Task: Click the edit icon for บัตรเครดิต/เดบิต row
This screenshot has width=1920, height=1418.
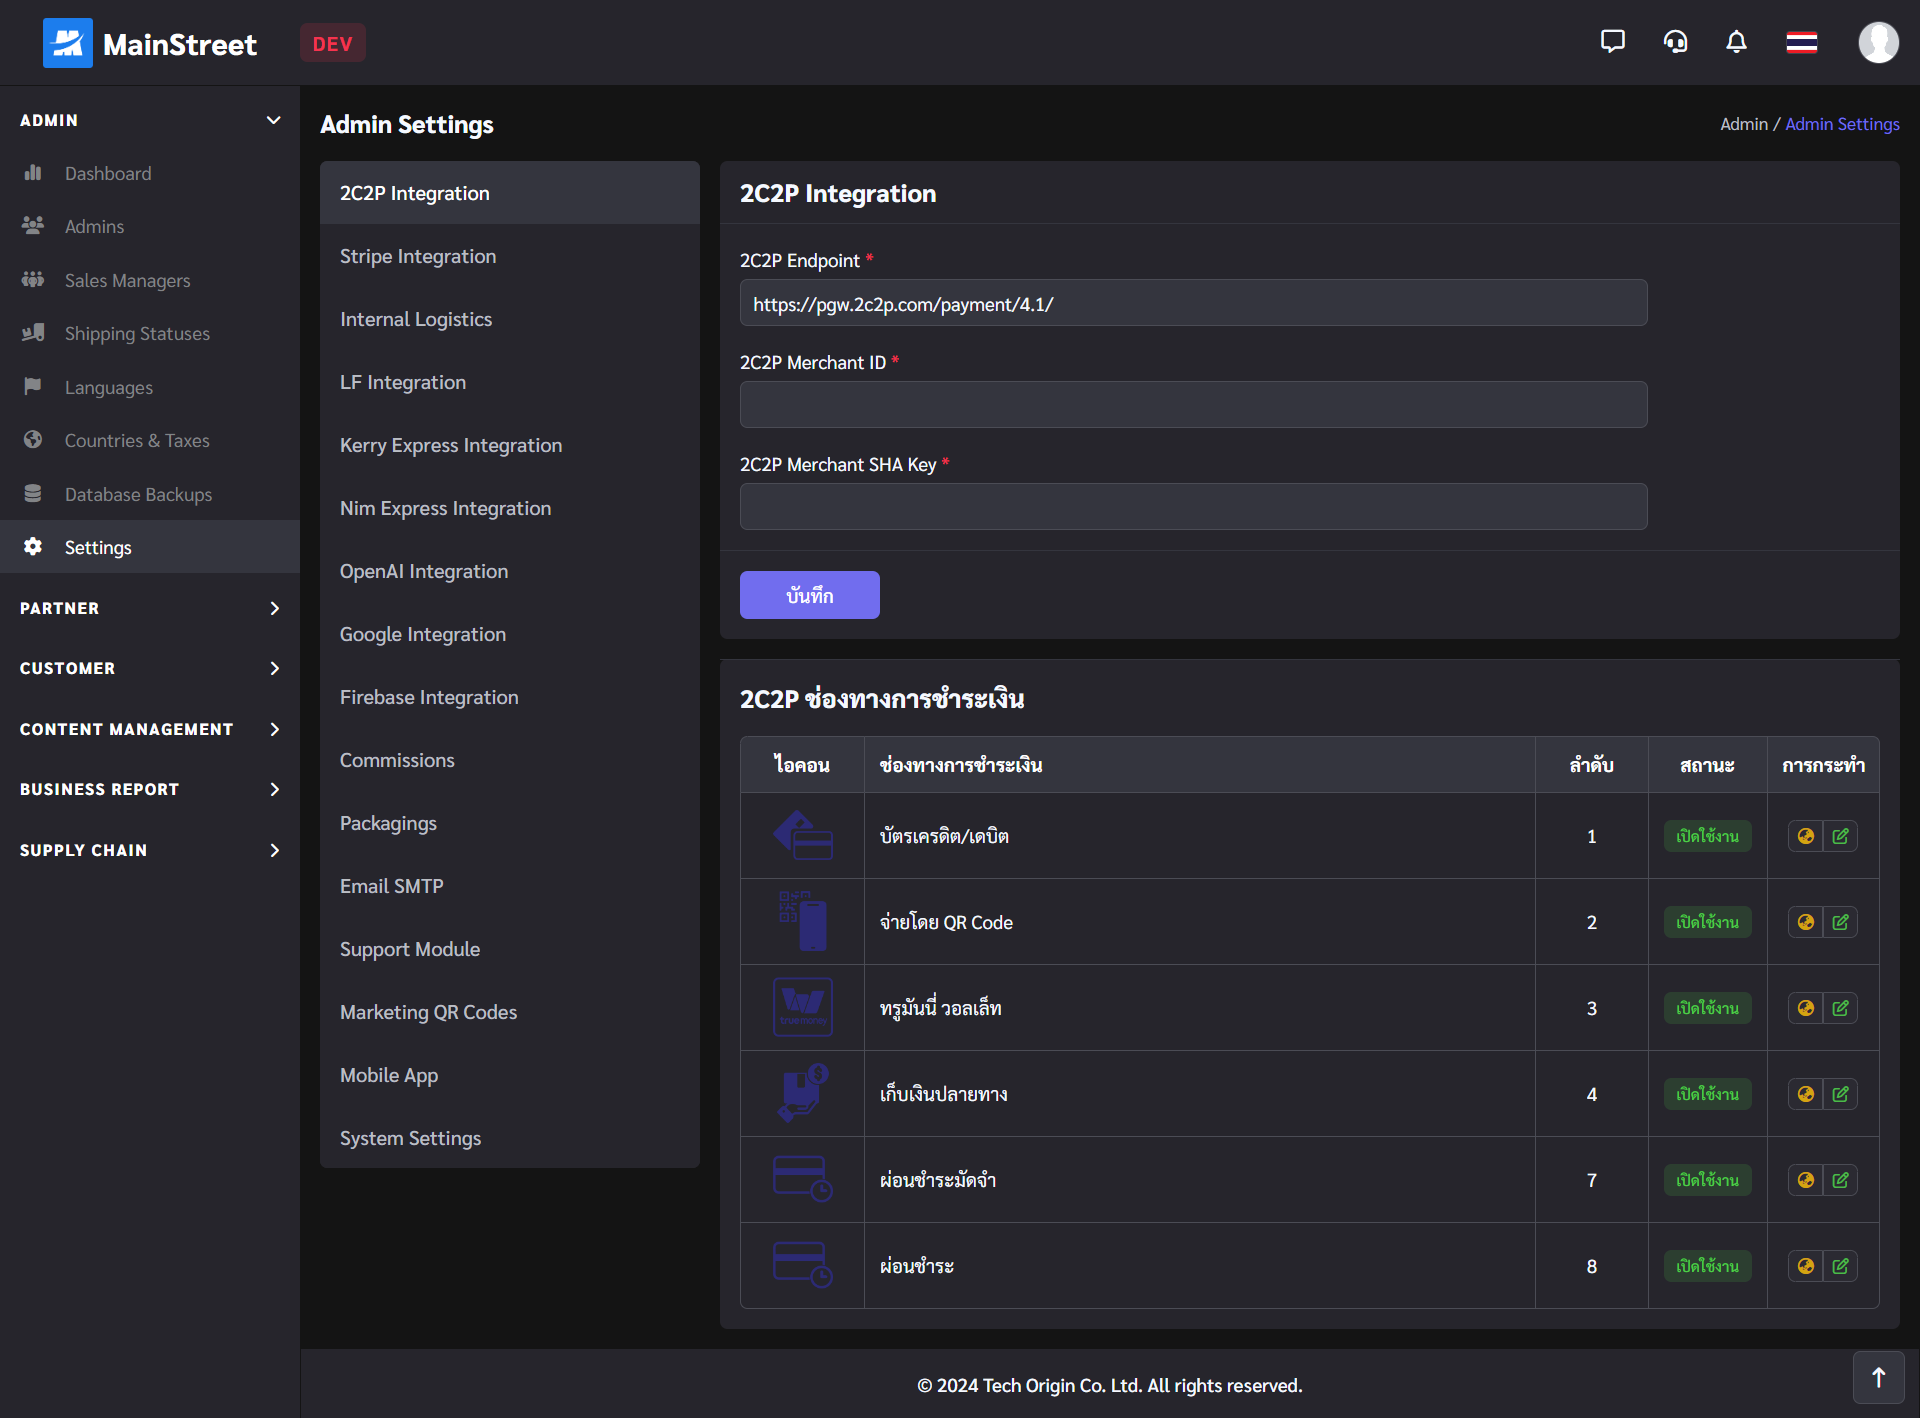Action: [1840, 836]
